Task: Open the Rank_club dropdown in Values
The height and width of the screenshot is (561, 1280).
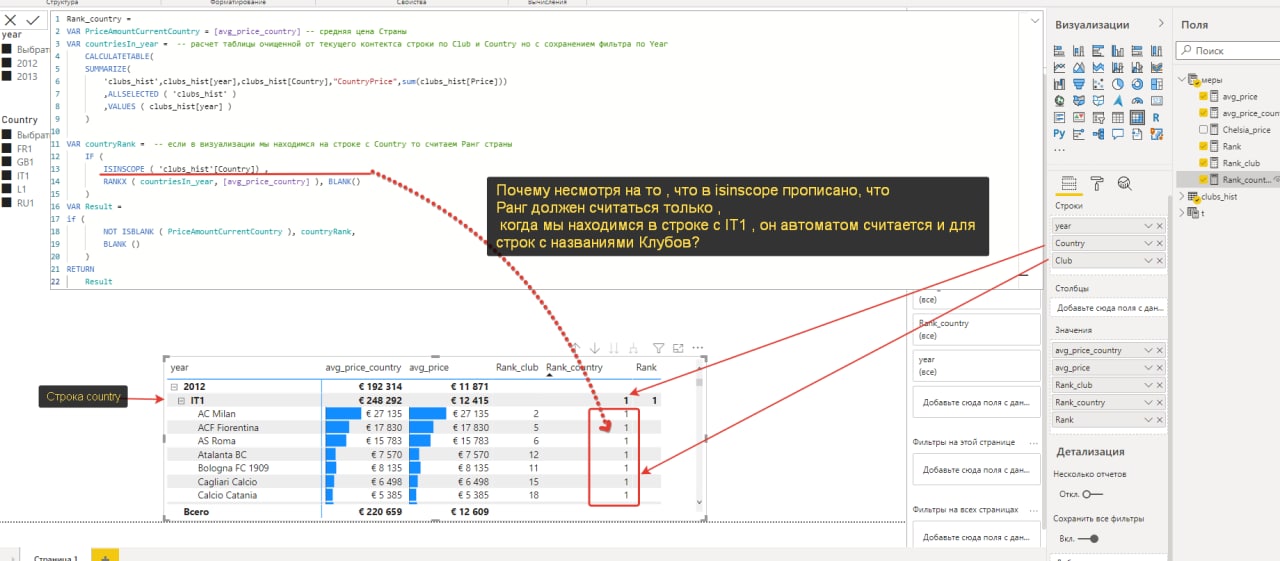Action: tap(1148, 385)
